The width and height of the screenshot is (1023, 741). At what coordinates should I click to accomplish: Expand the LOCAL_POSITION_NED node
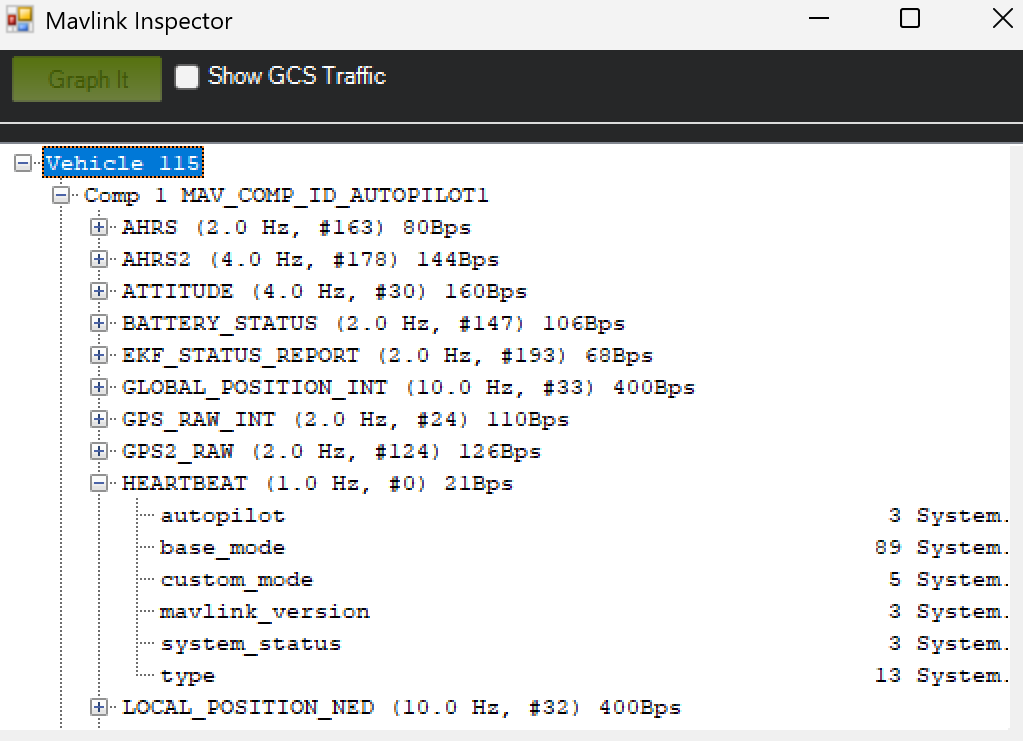tap(99, 707)
